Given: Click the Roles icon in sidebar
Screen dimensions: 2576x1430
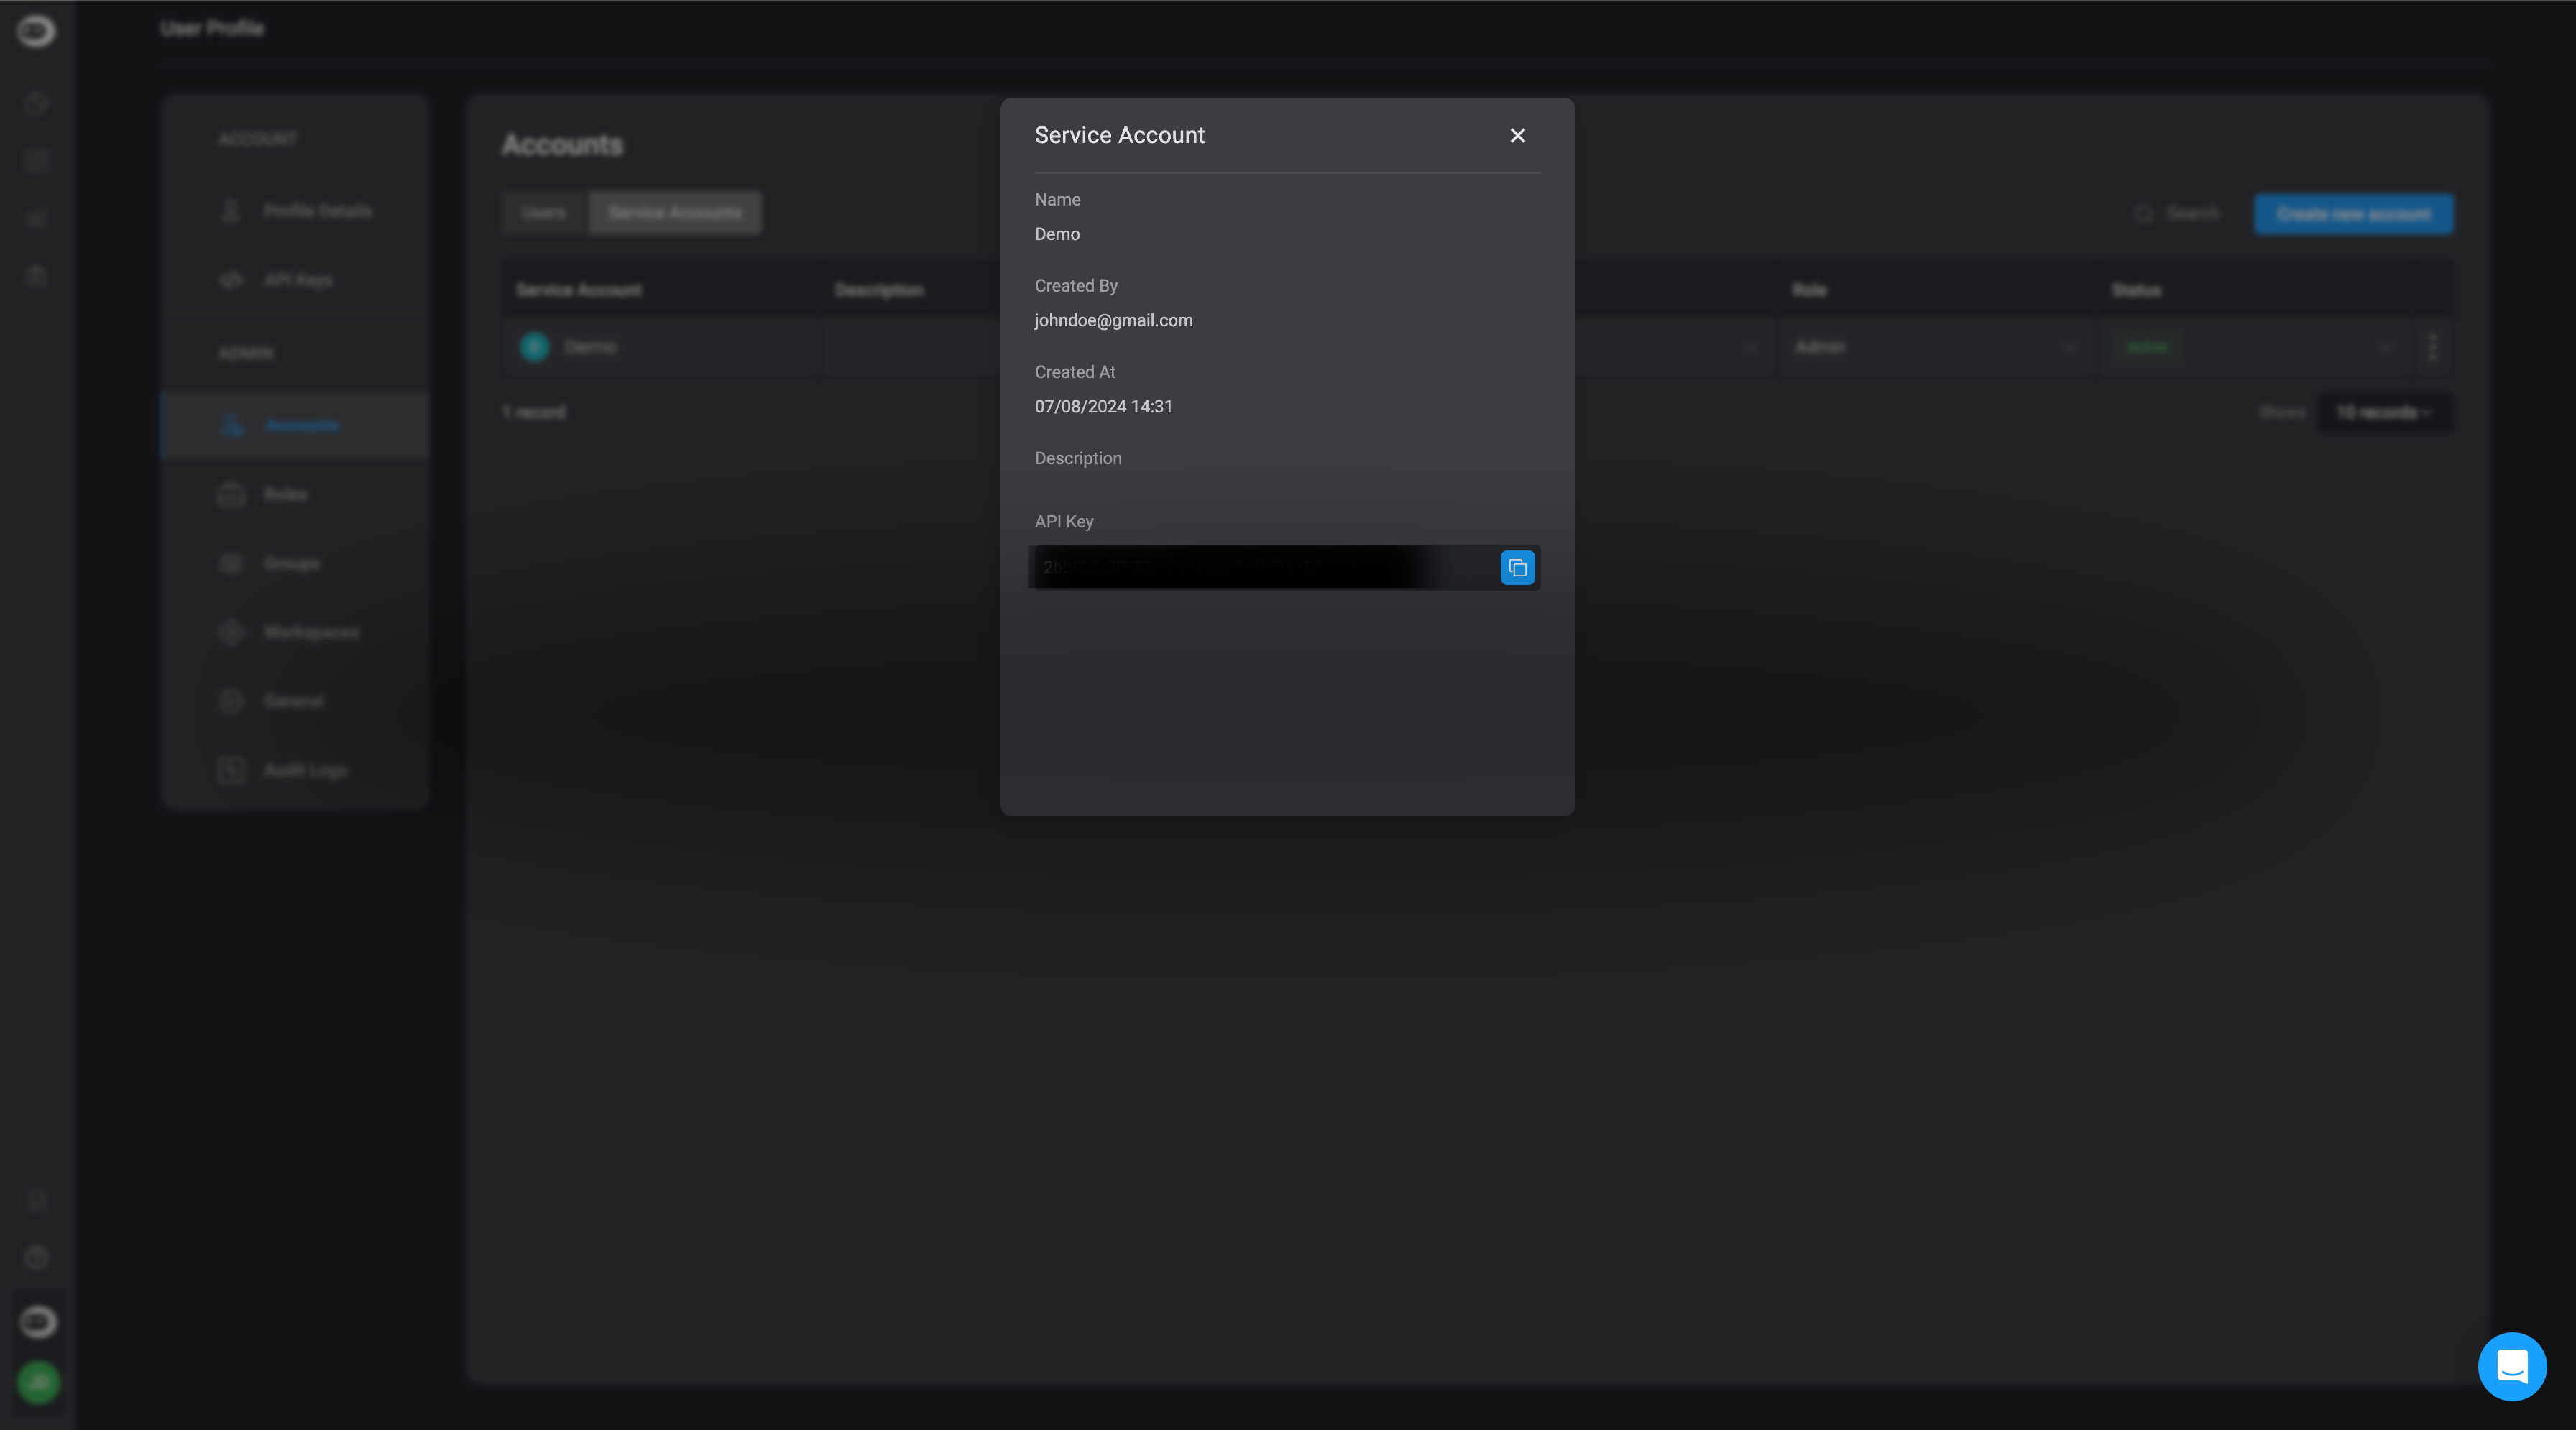Looking at the screenshot, I should pyautogui.click(x=231, y=494).
